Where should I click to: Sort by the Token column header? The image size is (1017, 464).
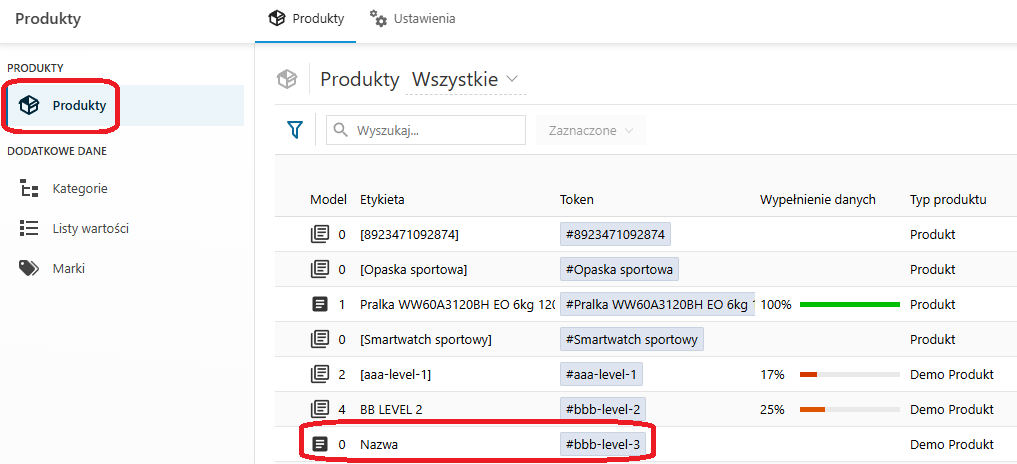[x=577, y=200]
